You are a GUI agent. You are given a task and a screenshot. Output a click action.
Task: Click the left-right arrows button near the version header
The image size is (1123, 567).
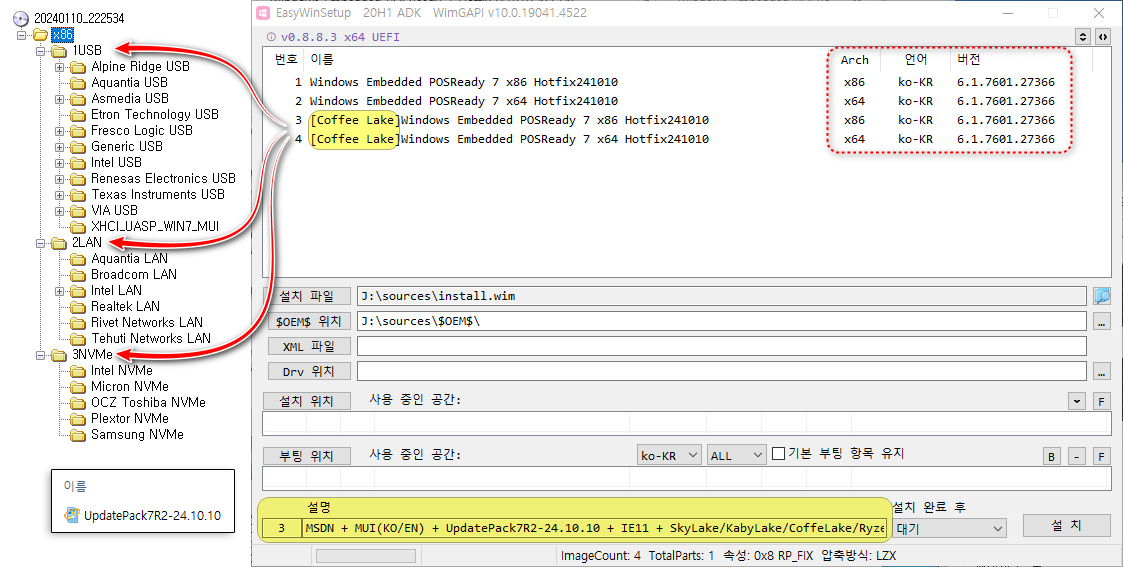[x=1103, y=37]
